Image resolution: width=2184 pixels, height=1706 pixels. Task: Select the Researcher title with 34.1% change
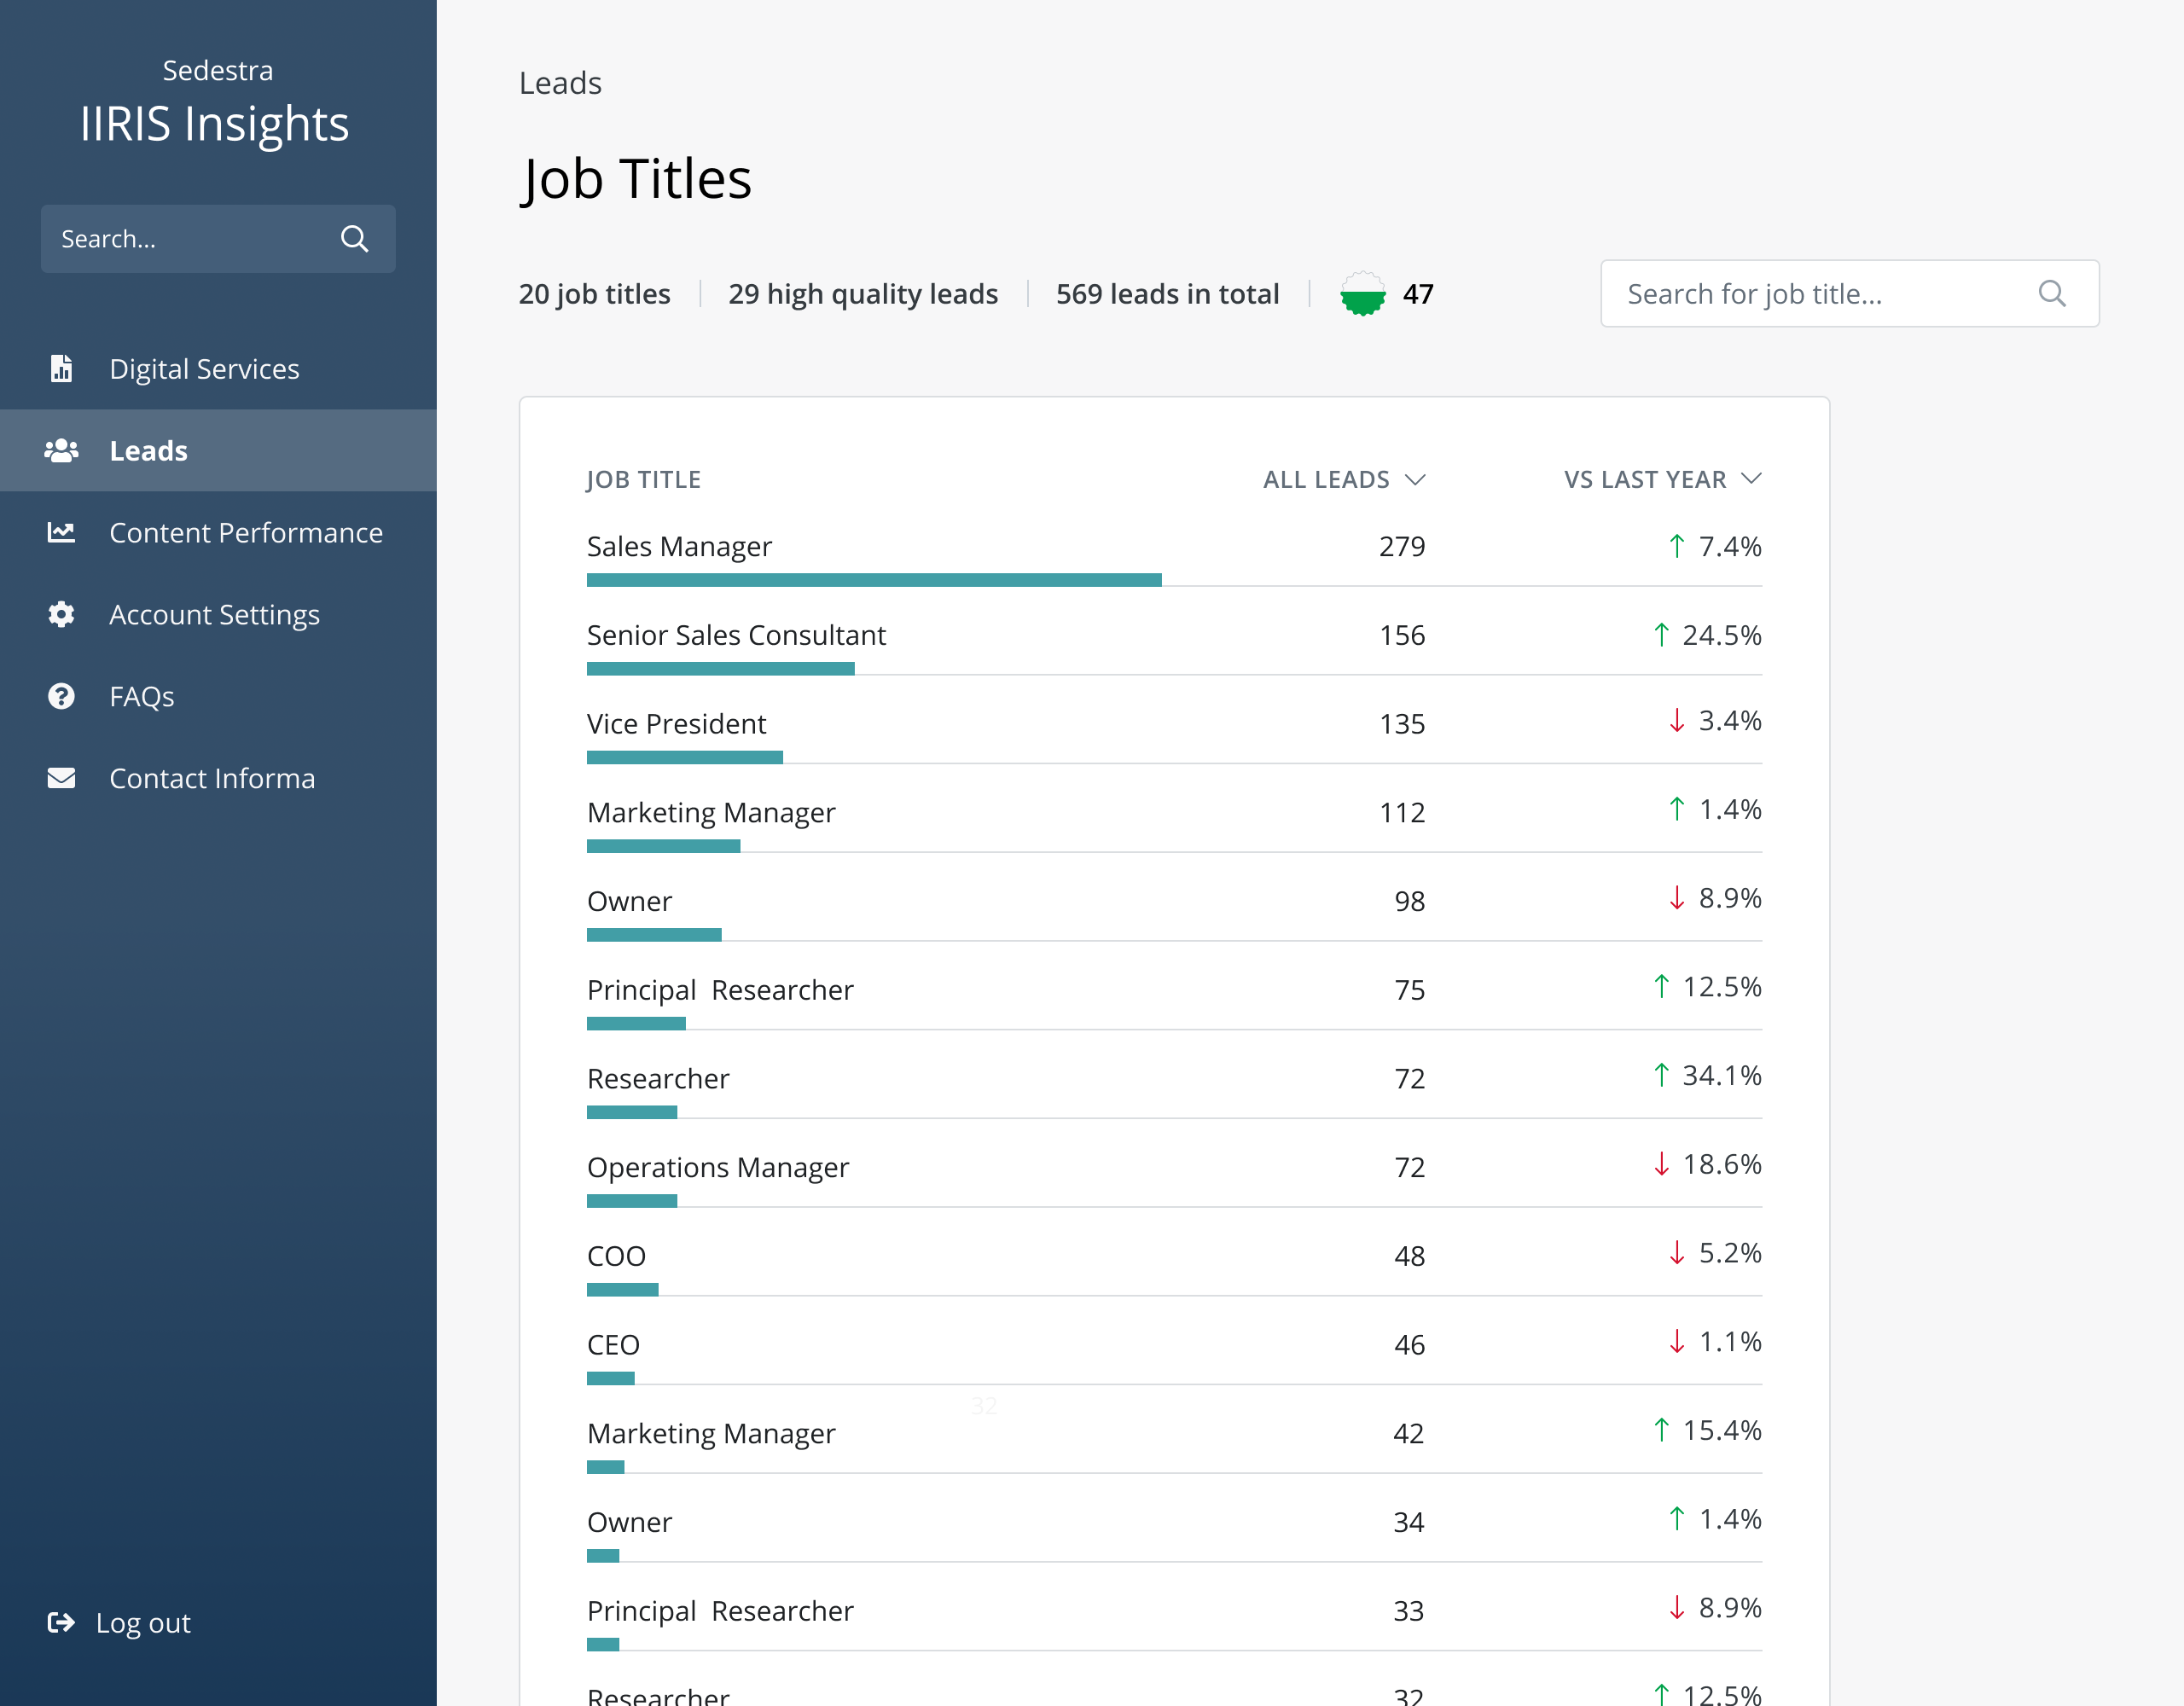[658, 1079]
